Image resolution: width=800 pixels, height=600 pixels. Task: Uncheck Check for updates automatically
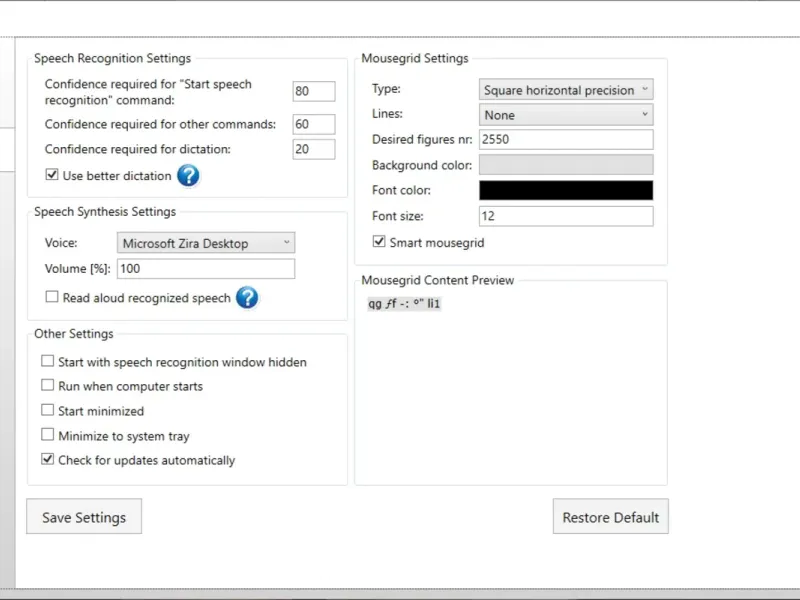[48, 460]
